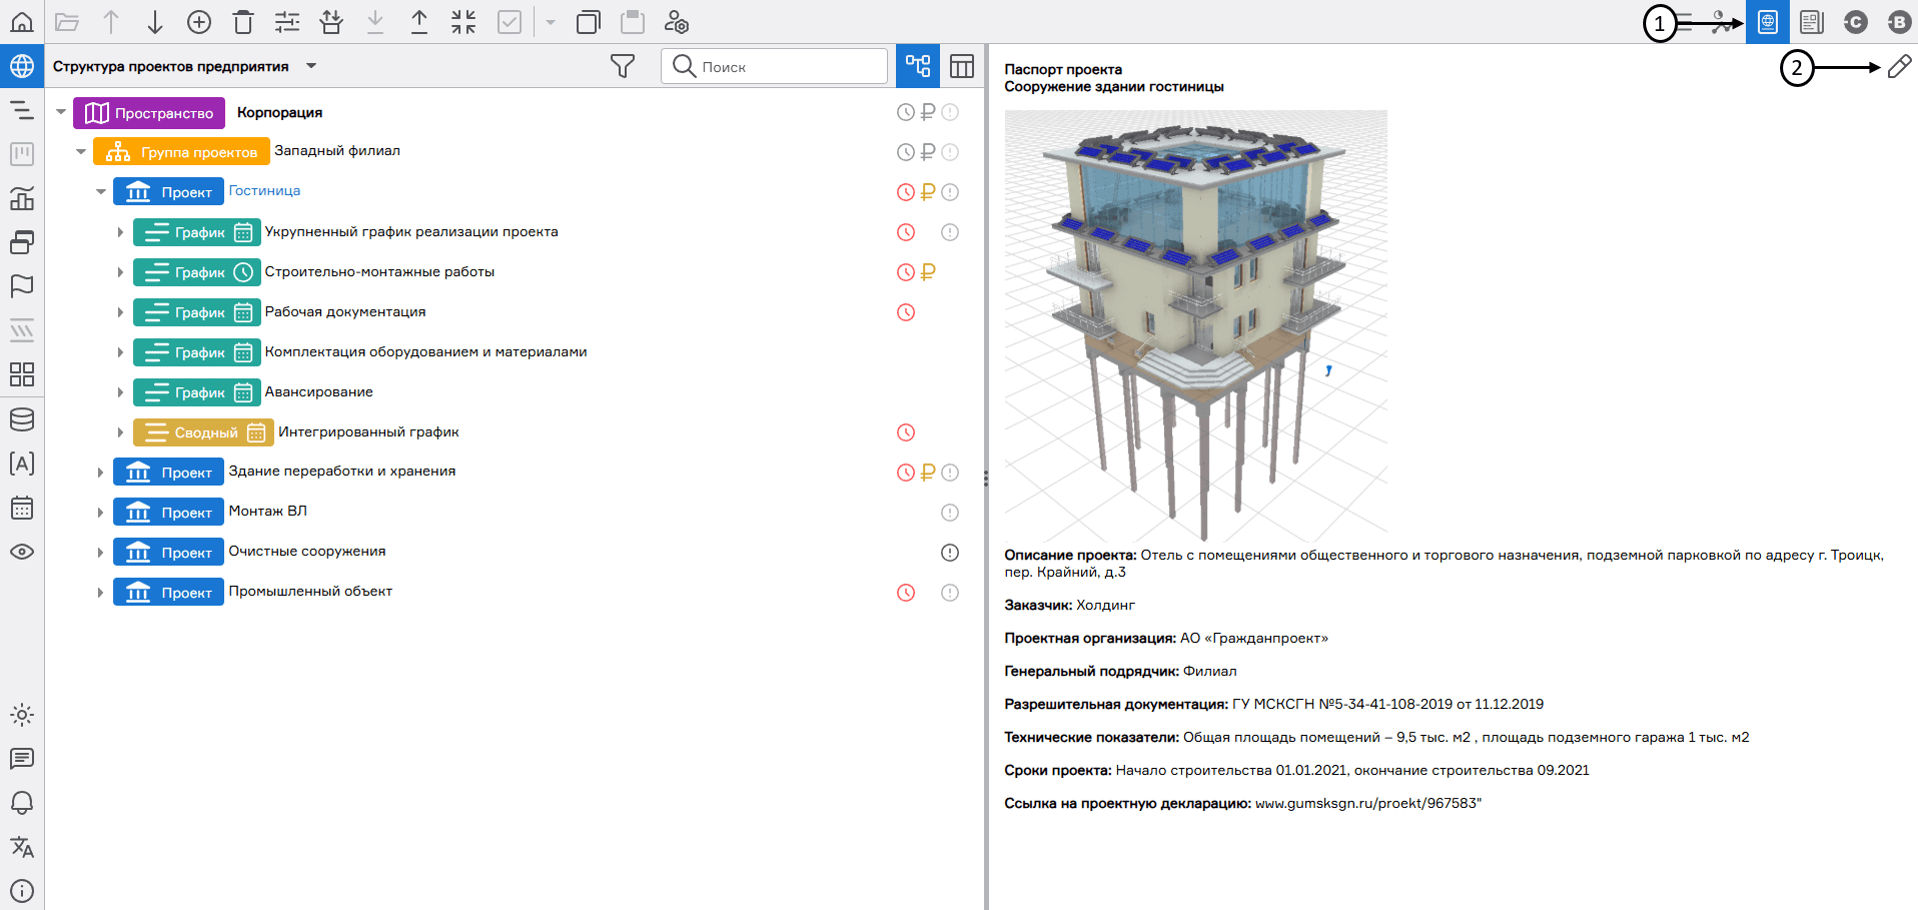Click the pencil edit icon for project passport
1918x910 pixels.
pos(1899,67)
